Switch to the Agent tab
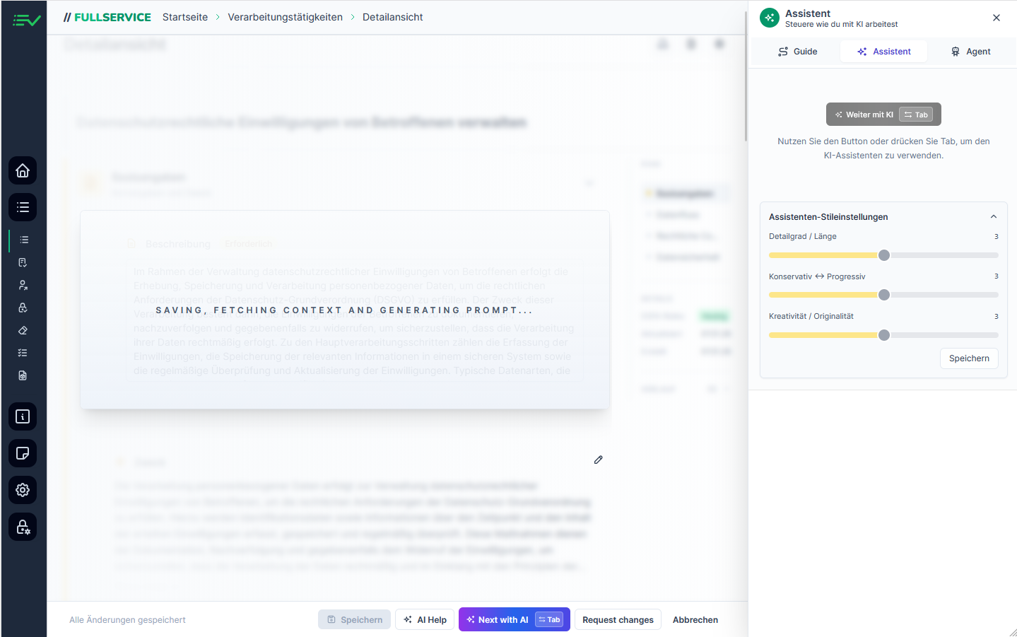Viewport: 1017px width, 637px height. point(969,51)
